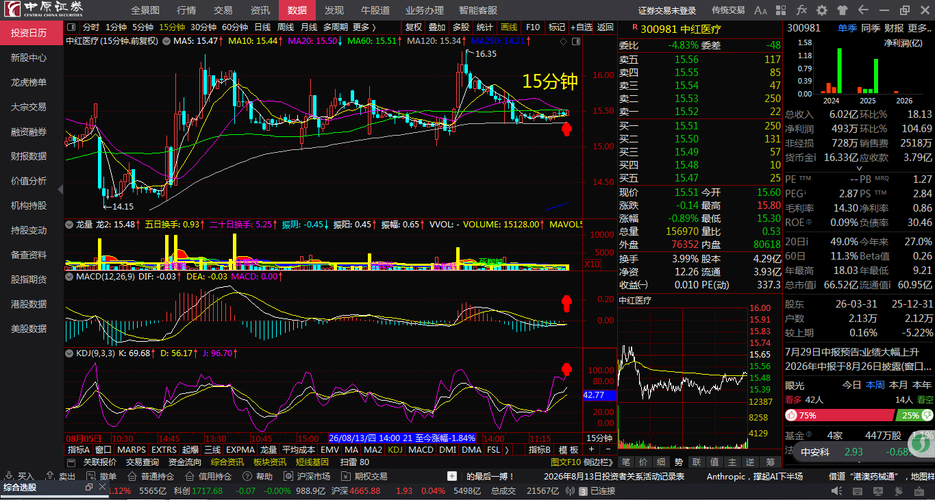
Task: Switch chart to 分时 intraday view
Action: (91, 27)
